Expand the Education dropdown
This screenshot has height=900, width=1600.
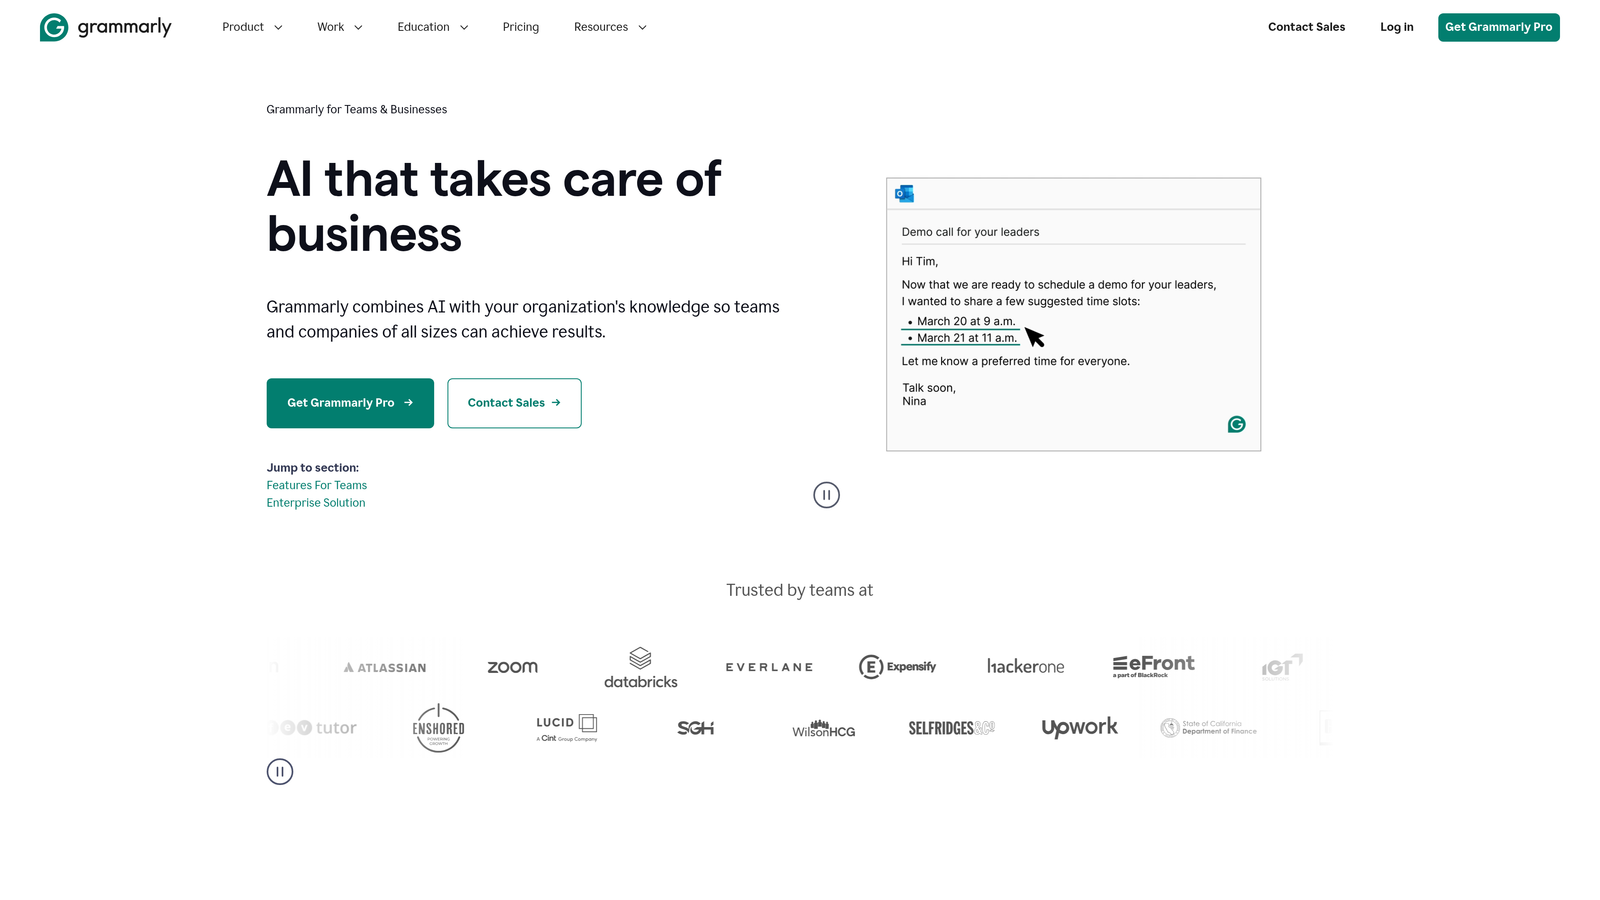click(432, 27)
